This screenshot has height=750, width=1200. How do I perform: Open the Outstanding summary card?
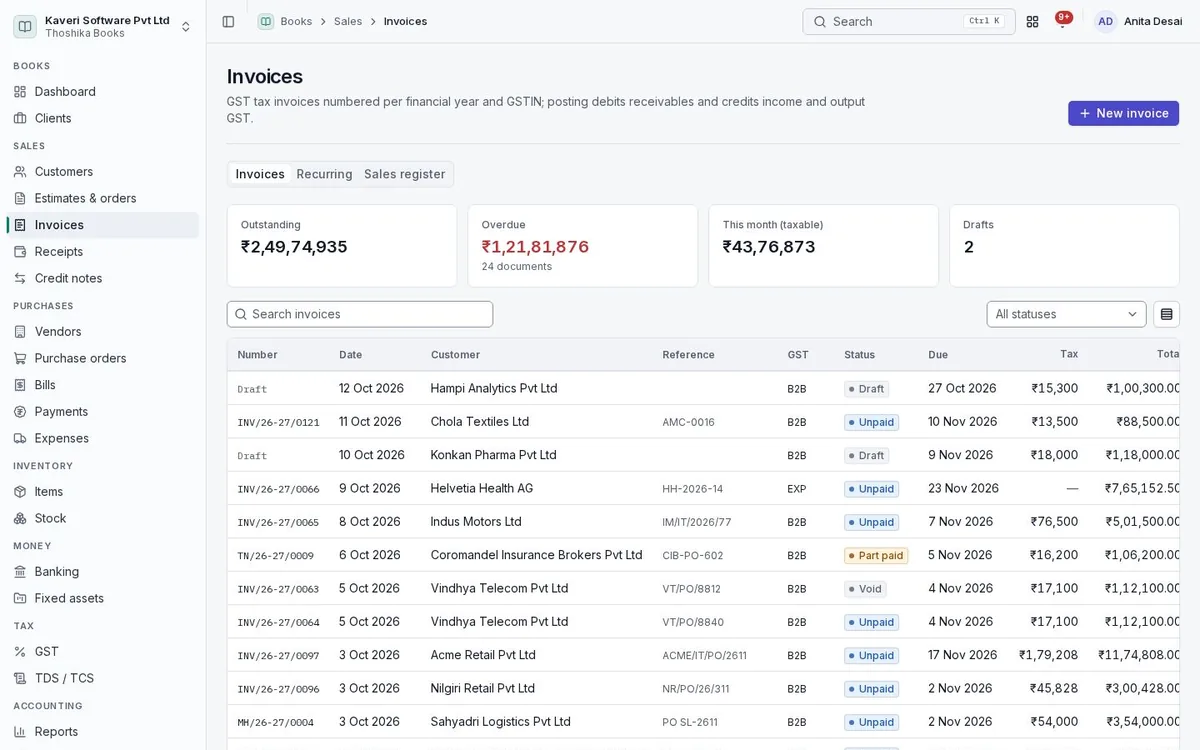(x=342, y=246)
